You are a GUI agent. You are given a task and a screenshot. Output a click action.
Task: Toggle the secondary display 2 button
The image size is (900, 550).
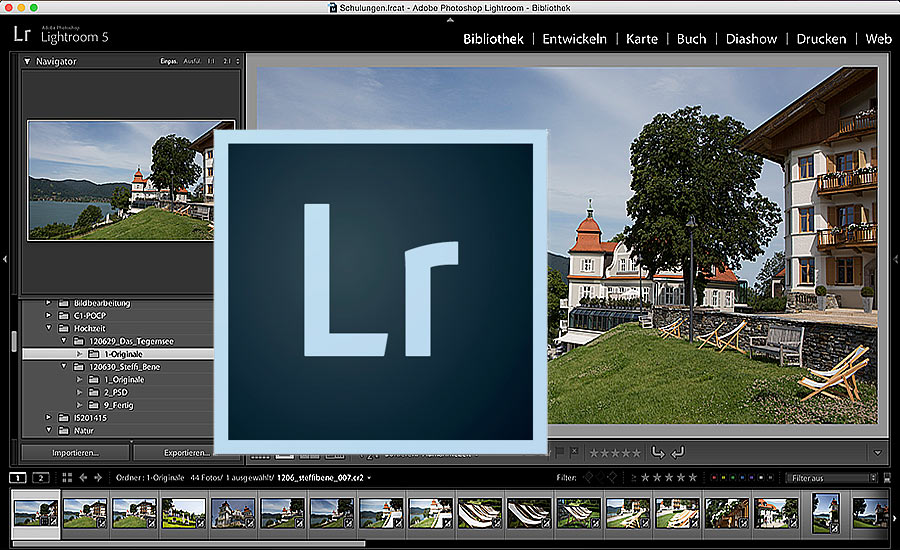[41, 478]
